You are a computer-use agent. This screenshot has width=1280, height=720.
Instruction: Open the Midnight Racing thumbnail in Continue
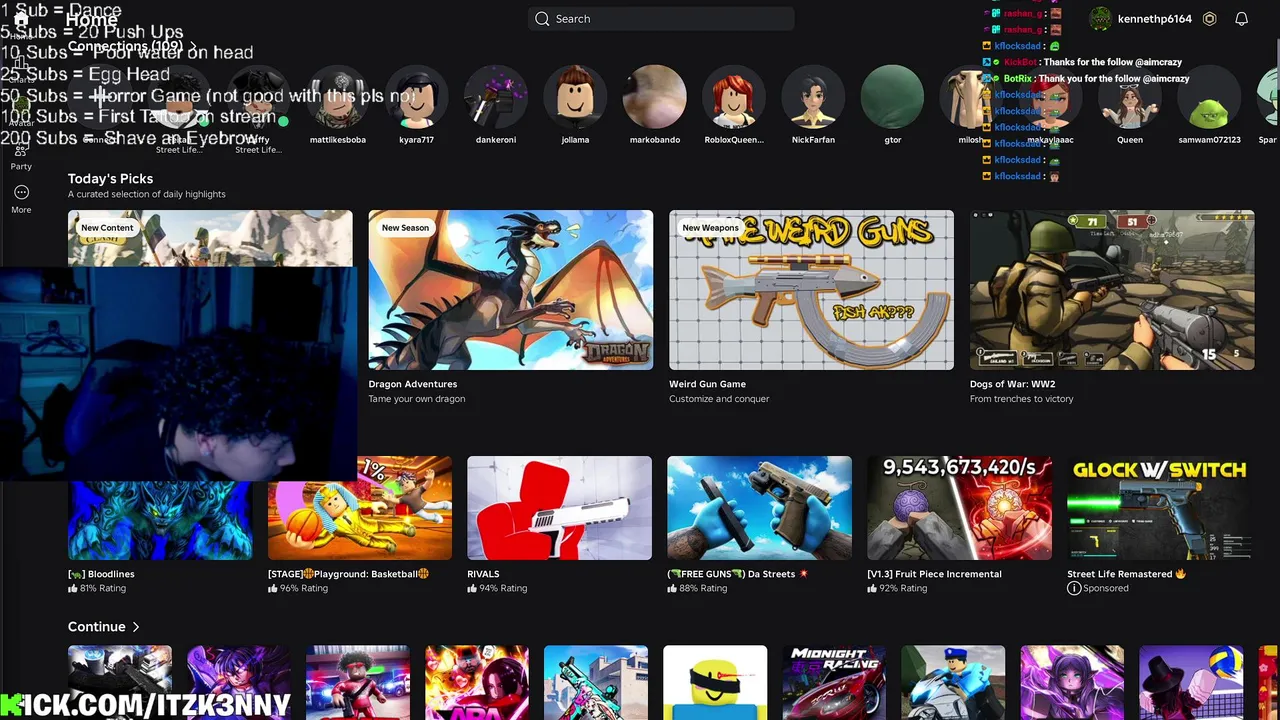tap(833, 682)
